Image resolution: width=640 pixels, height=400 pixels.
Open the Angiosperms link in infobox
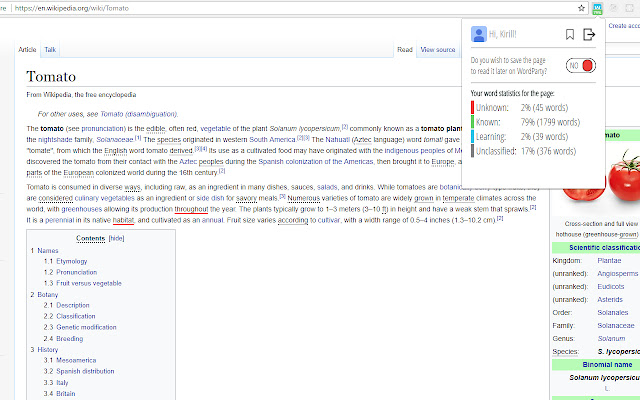pyautogui.click(x=618, y=273)
